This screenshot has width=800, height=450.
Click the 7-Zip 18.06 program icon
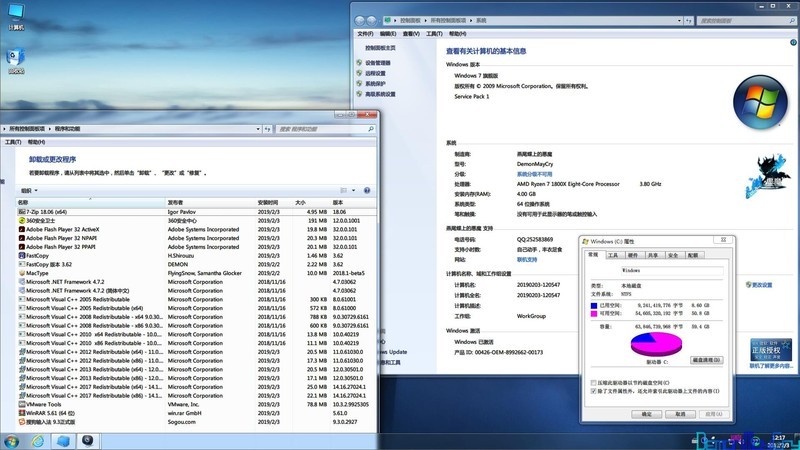pyautogui.click(x=22, y=212)
